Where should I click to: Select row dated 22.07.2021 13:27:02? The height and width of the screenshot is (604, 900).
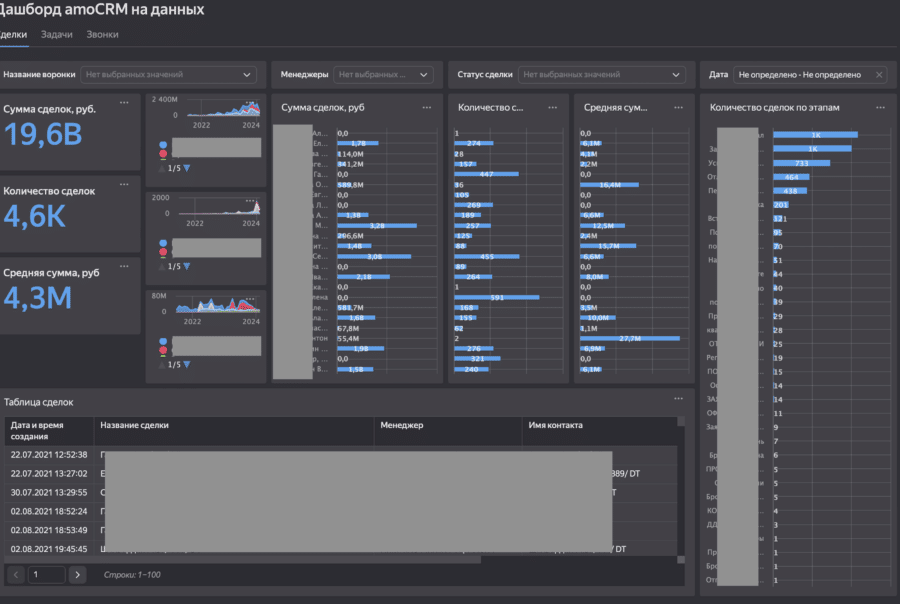tap(341, 474)
